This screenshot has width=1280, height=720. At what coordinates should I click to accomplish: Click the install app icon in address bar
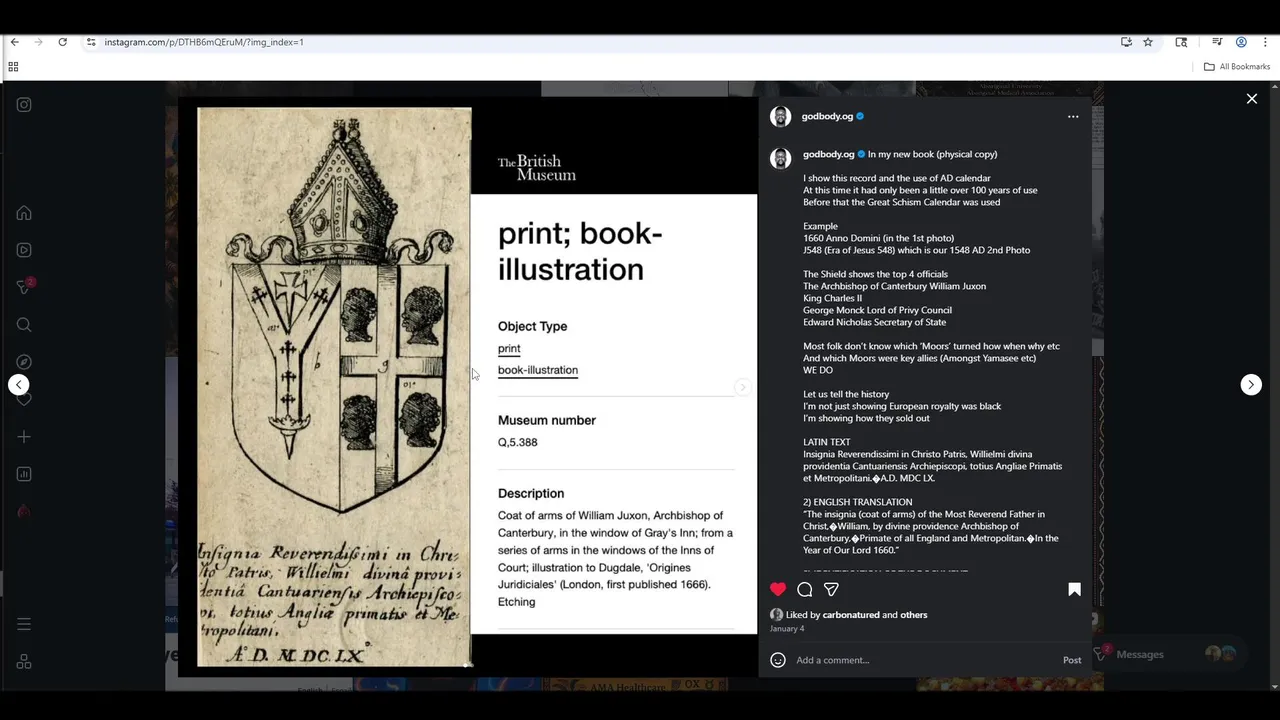[1126, 42]
